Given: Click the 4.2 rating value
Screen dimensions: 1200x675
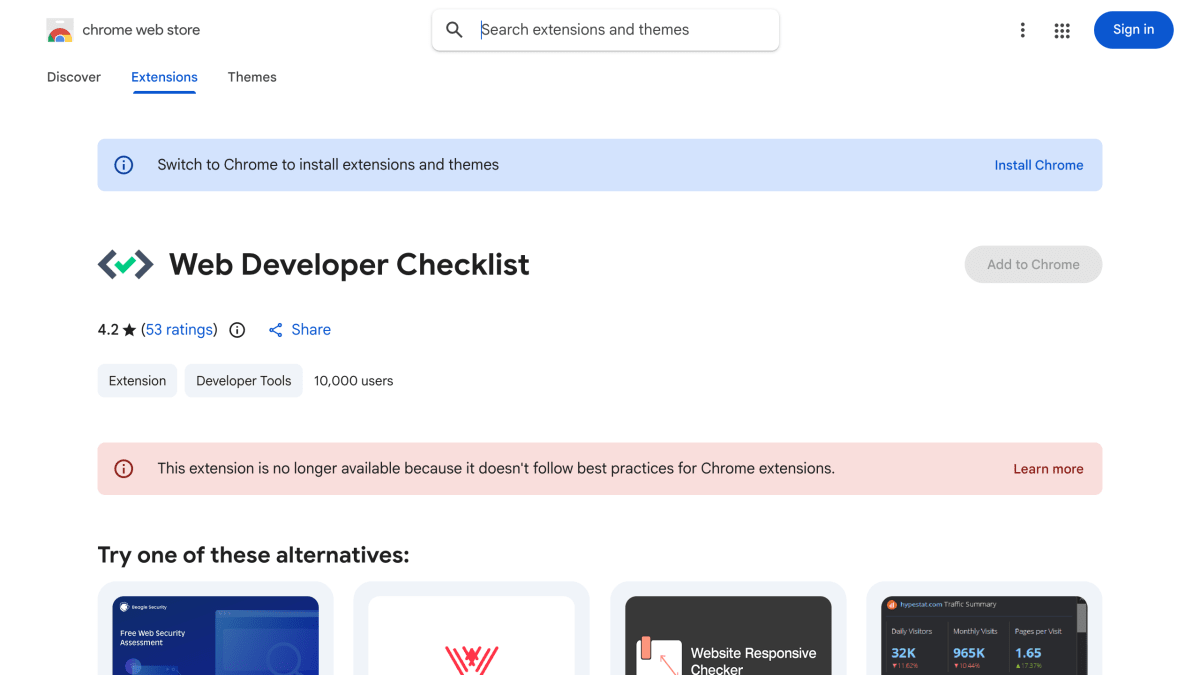Looking at the screenshot, I should (108, 330).
